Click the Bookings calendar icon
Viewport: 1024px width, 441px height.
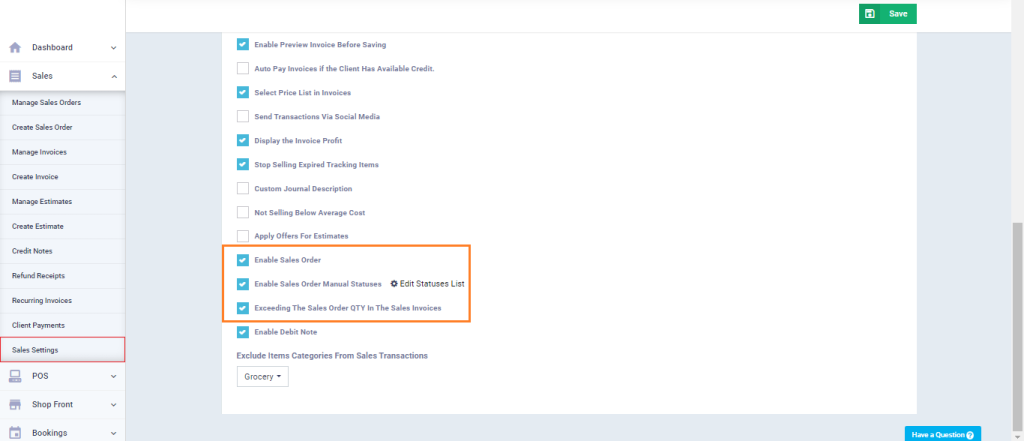(15, 432)
